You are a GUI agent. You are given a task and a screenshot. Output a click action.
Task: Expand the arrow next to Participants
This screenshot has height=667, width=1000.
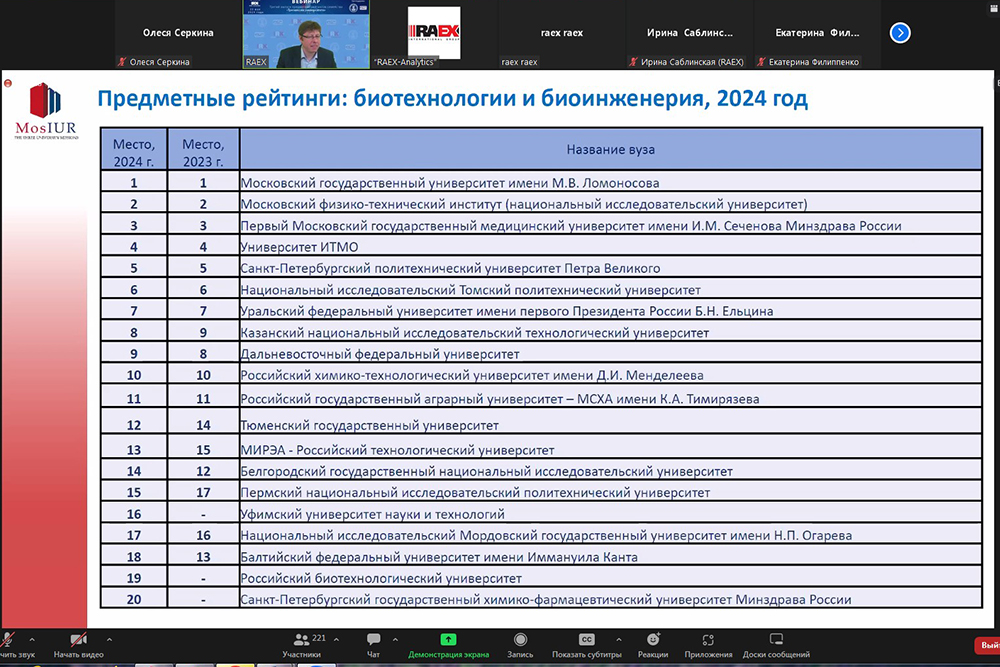point(333,640)
